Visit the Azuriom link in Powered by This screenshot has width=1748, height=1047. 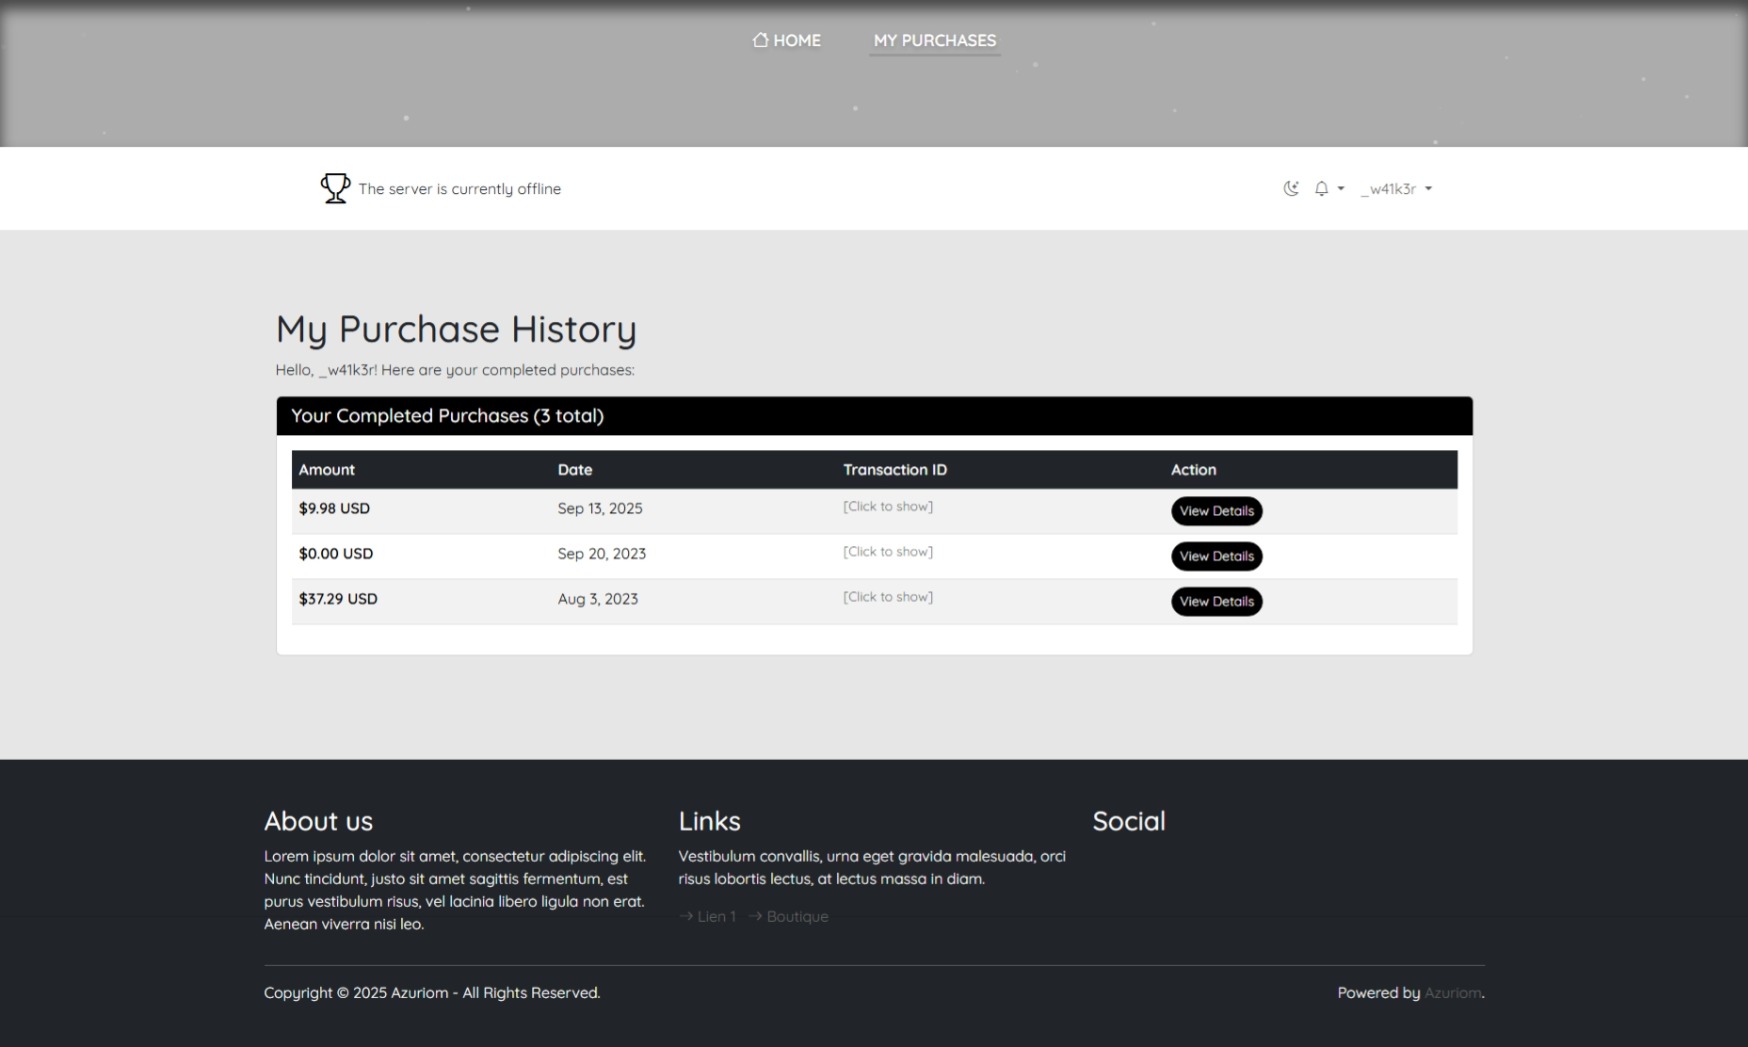pyautogui.click(x=1452, y=993)
